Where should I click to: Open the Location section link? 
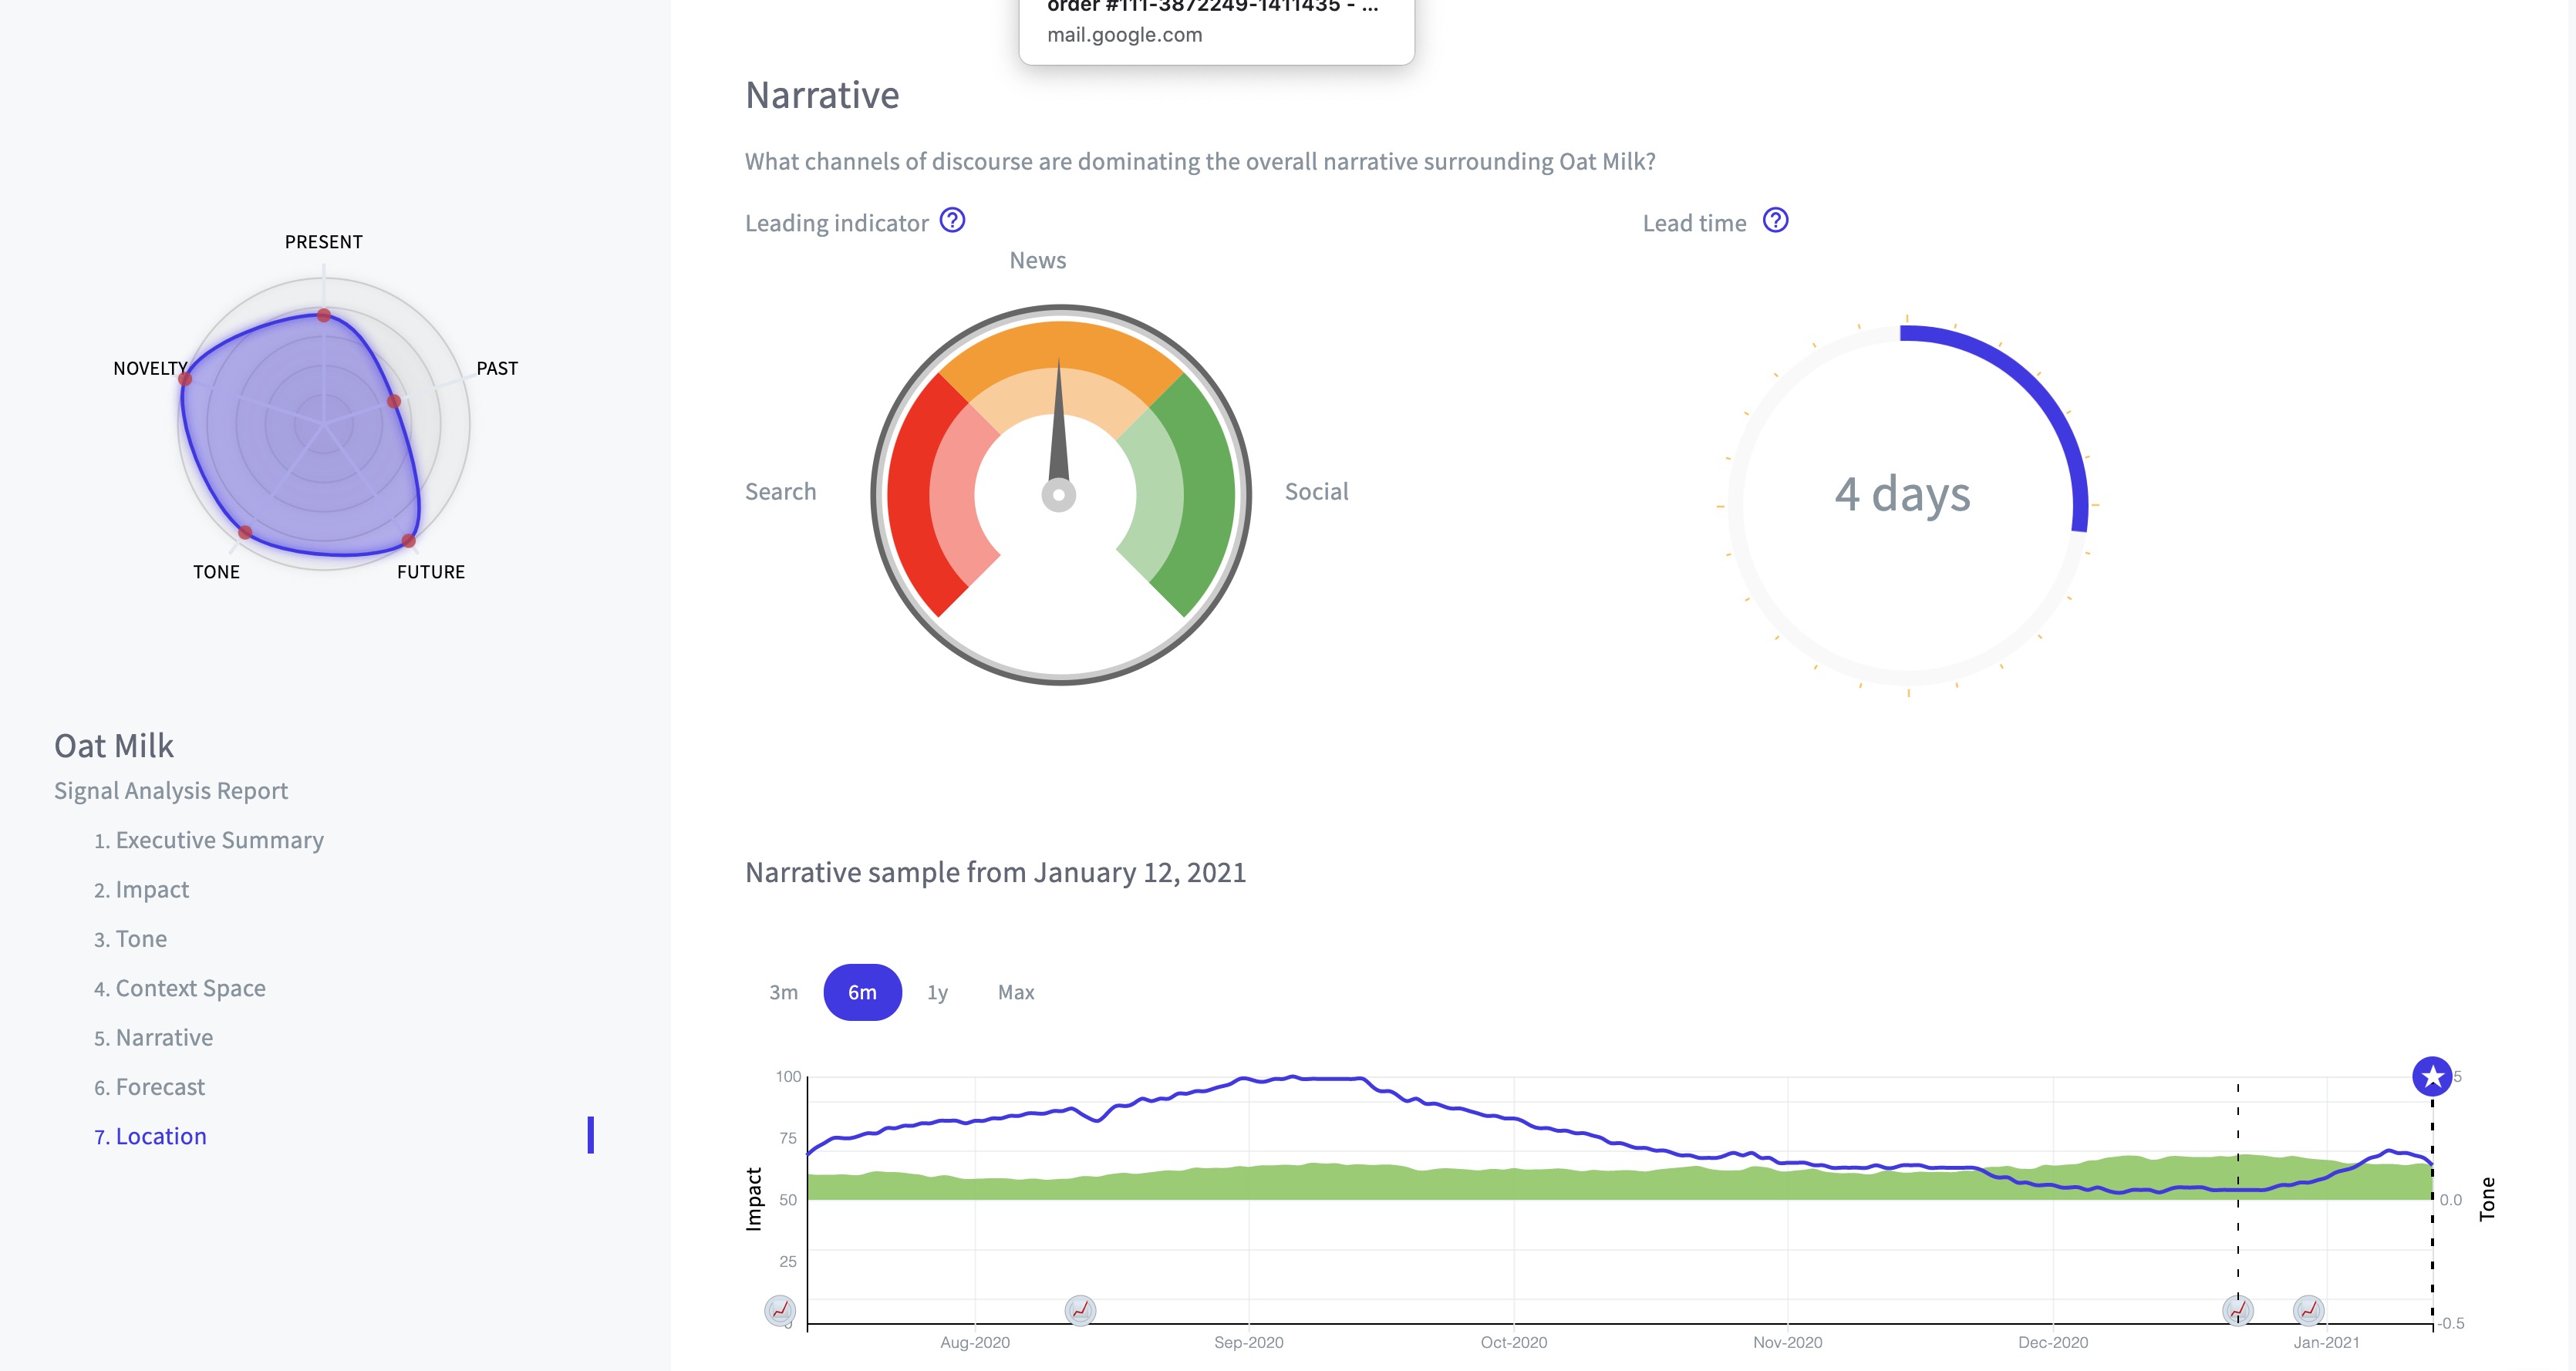[160, 1136]
